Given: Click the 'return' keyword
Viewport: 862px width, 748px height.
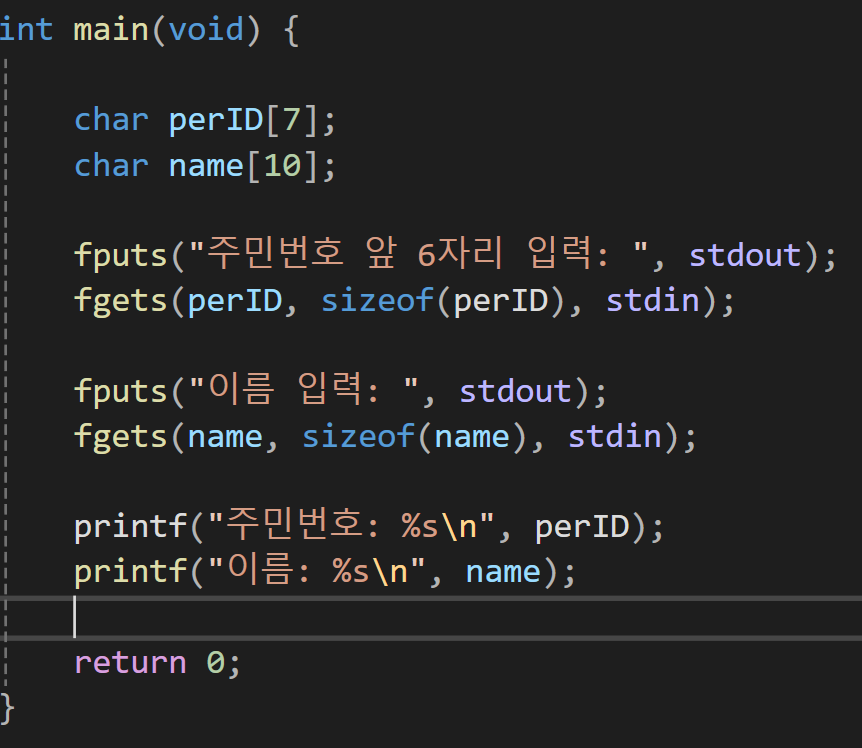Looking at the screenshot, I should pos(130,663).
